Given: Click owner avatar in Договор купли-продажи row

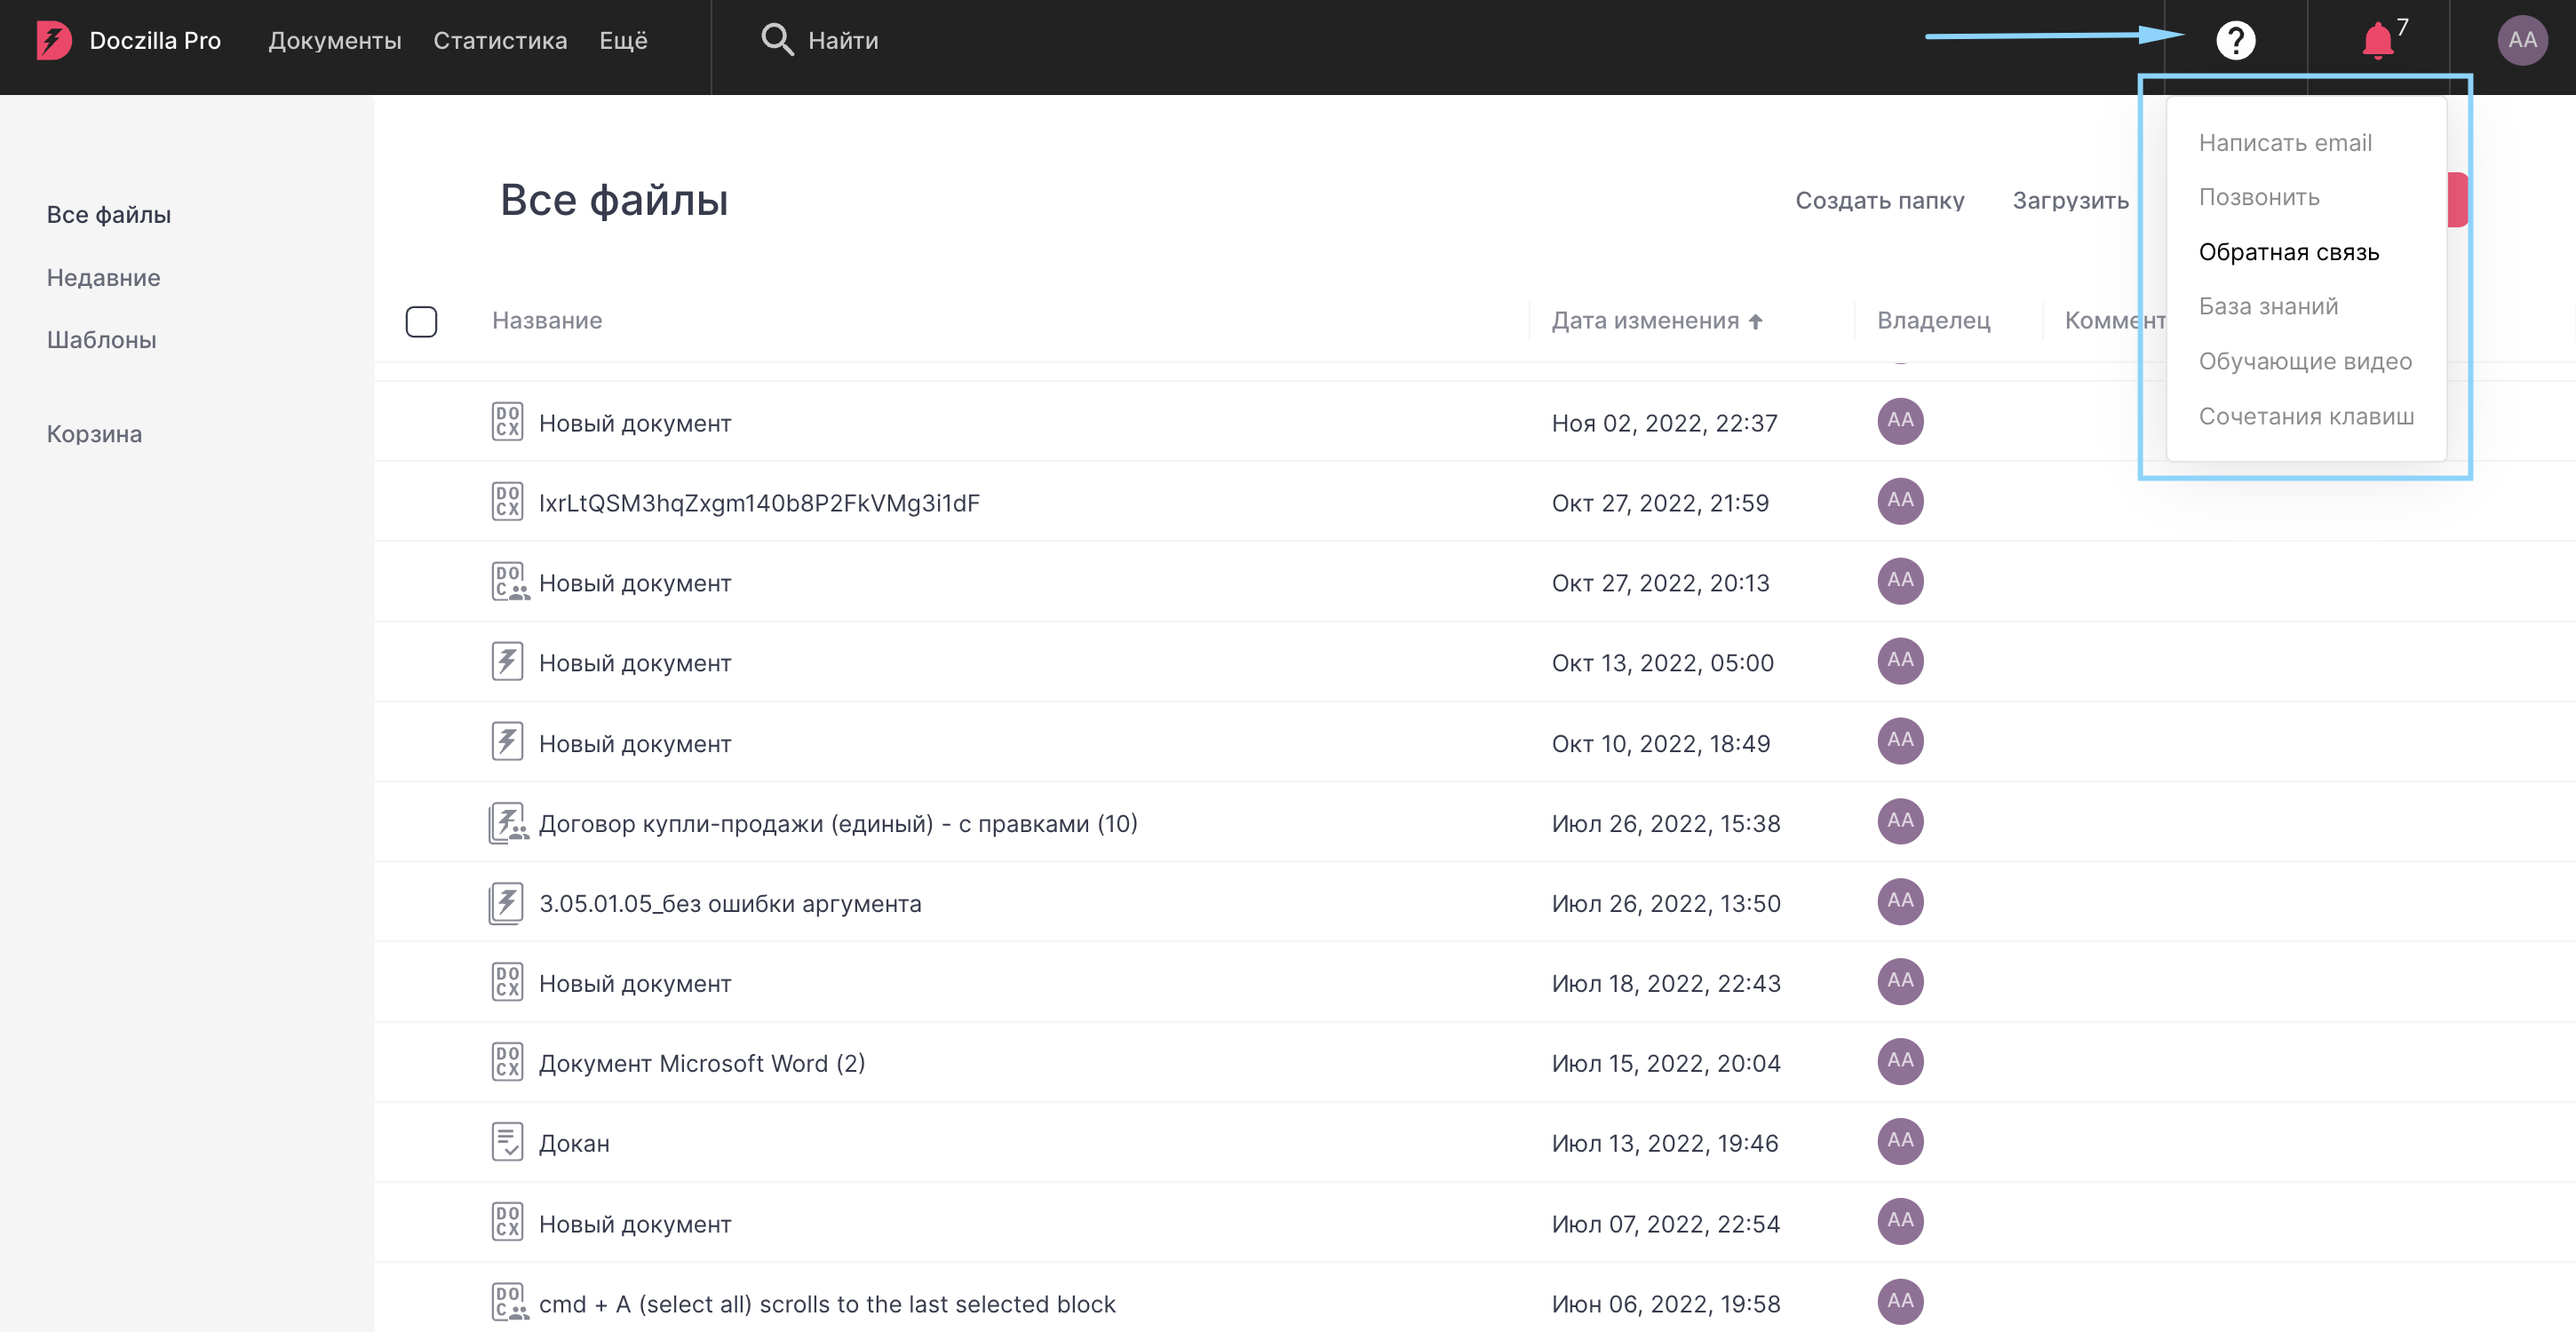Looking at the screenshot, I should click(x=1900, y=821).
